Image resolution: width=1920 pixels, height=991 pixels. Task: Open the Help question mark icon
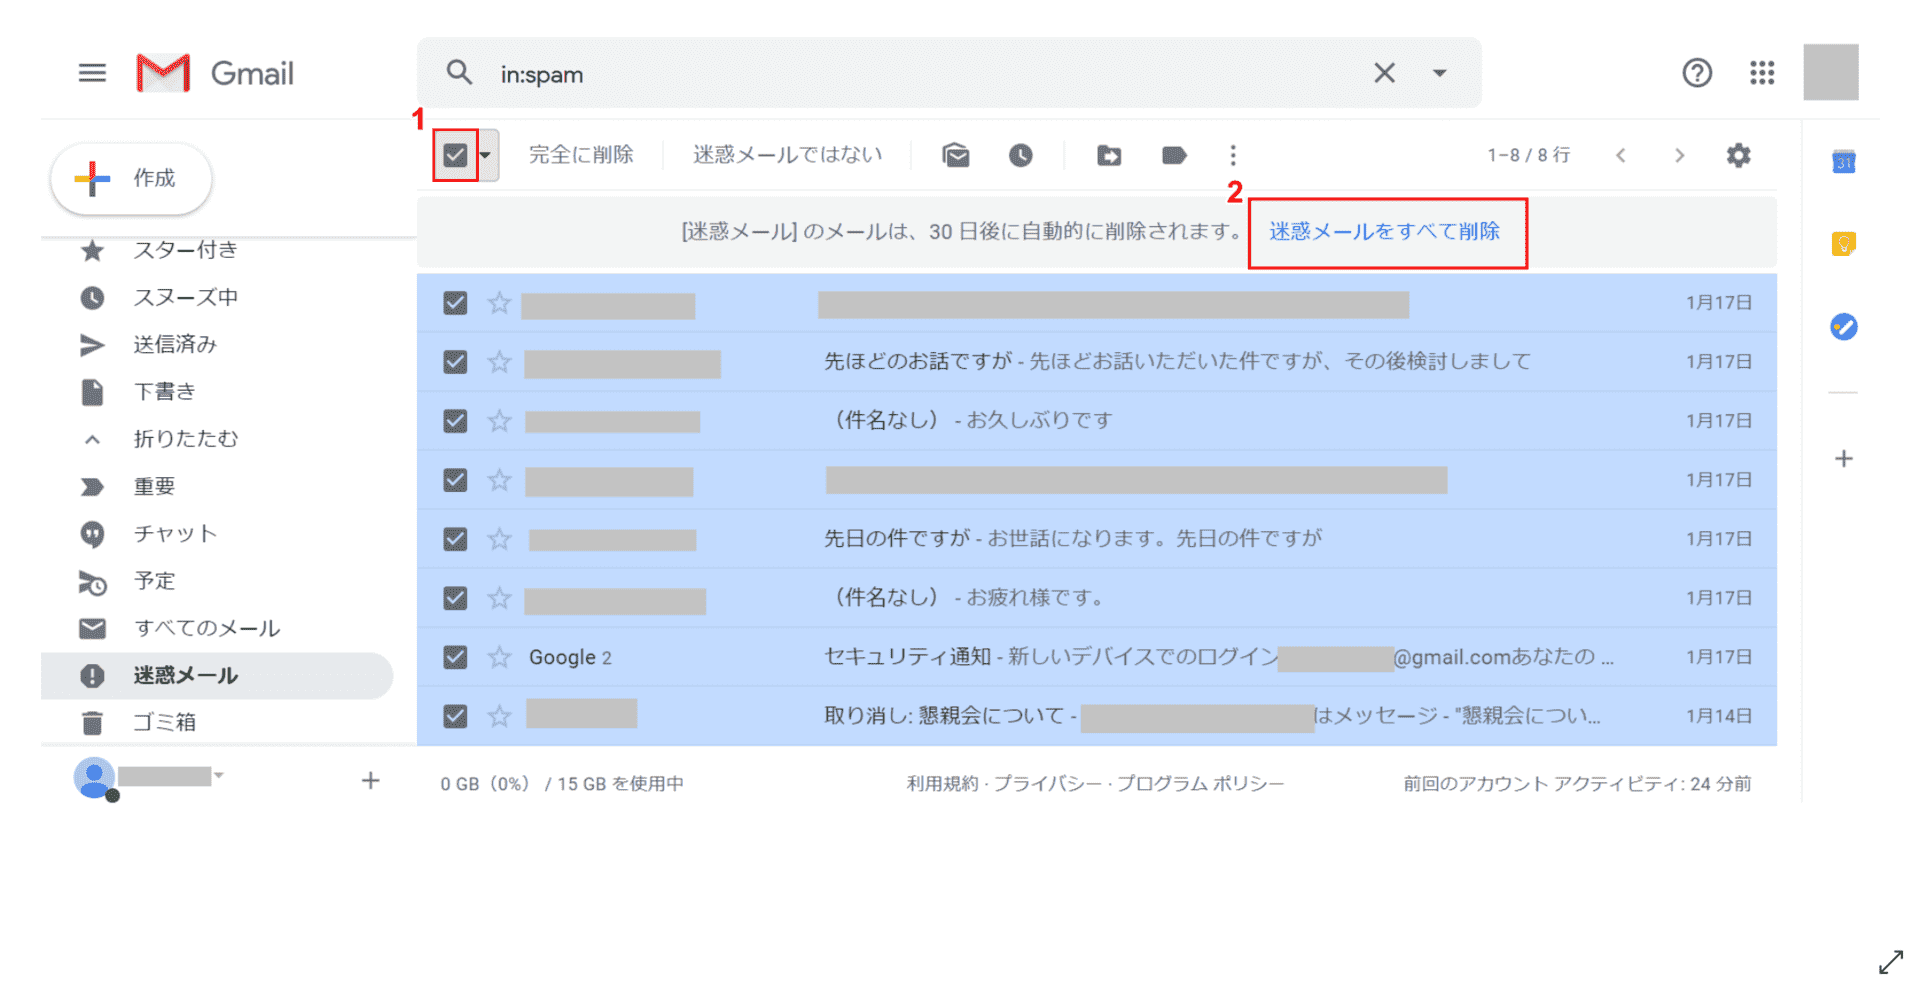[1697, 73]
